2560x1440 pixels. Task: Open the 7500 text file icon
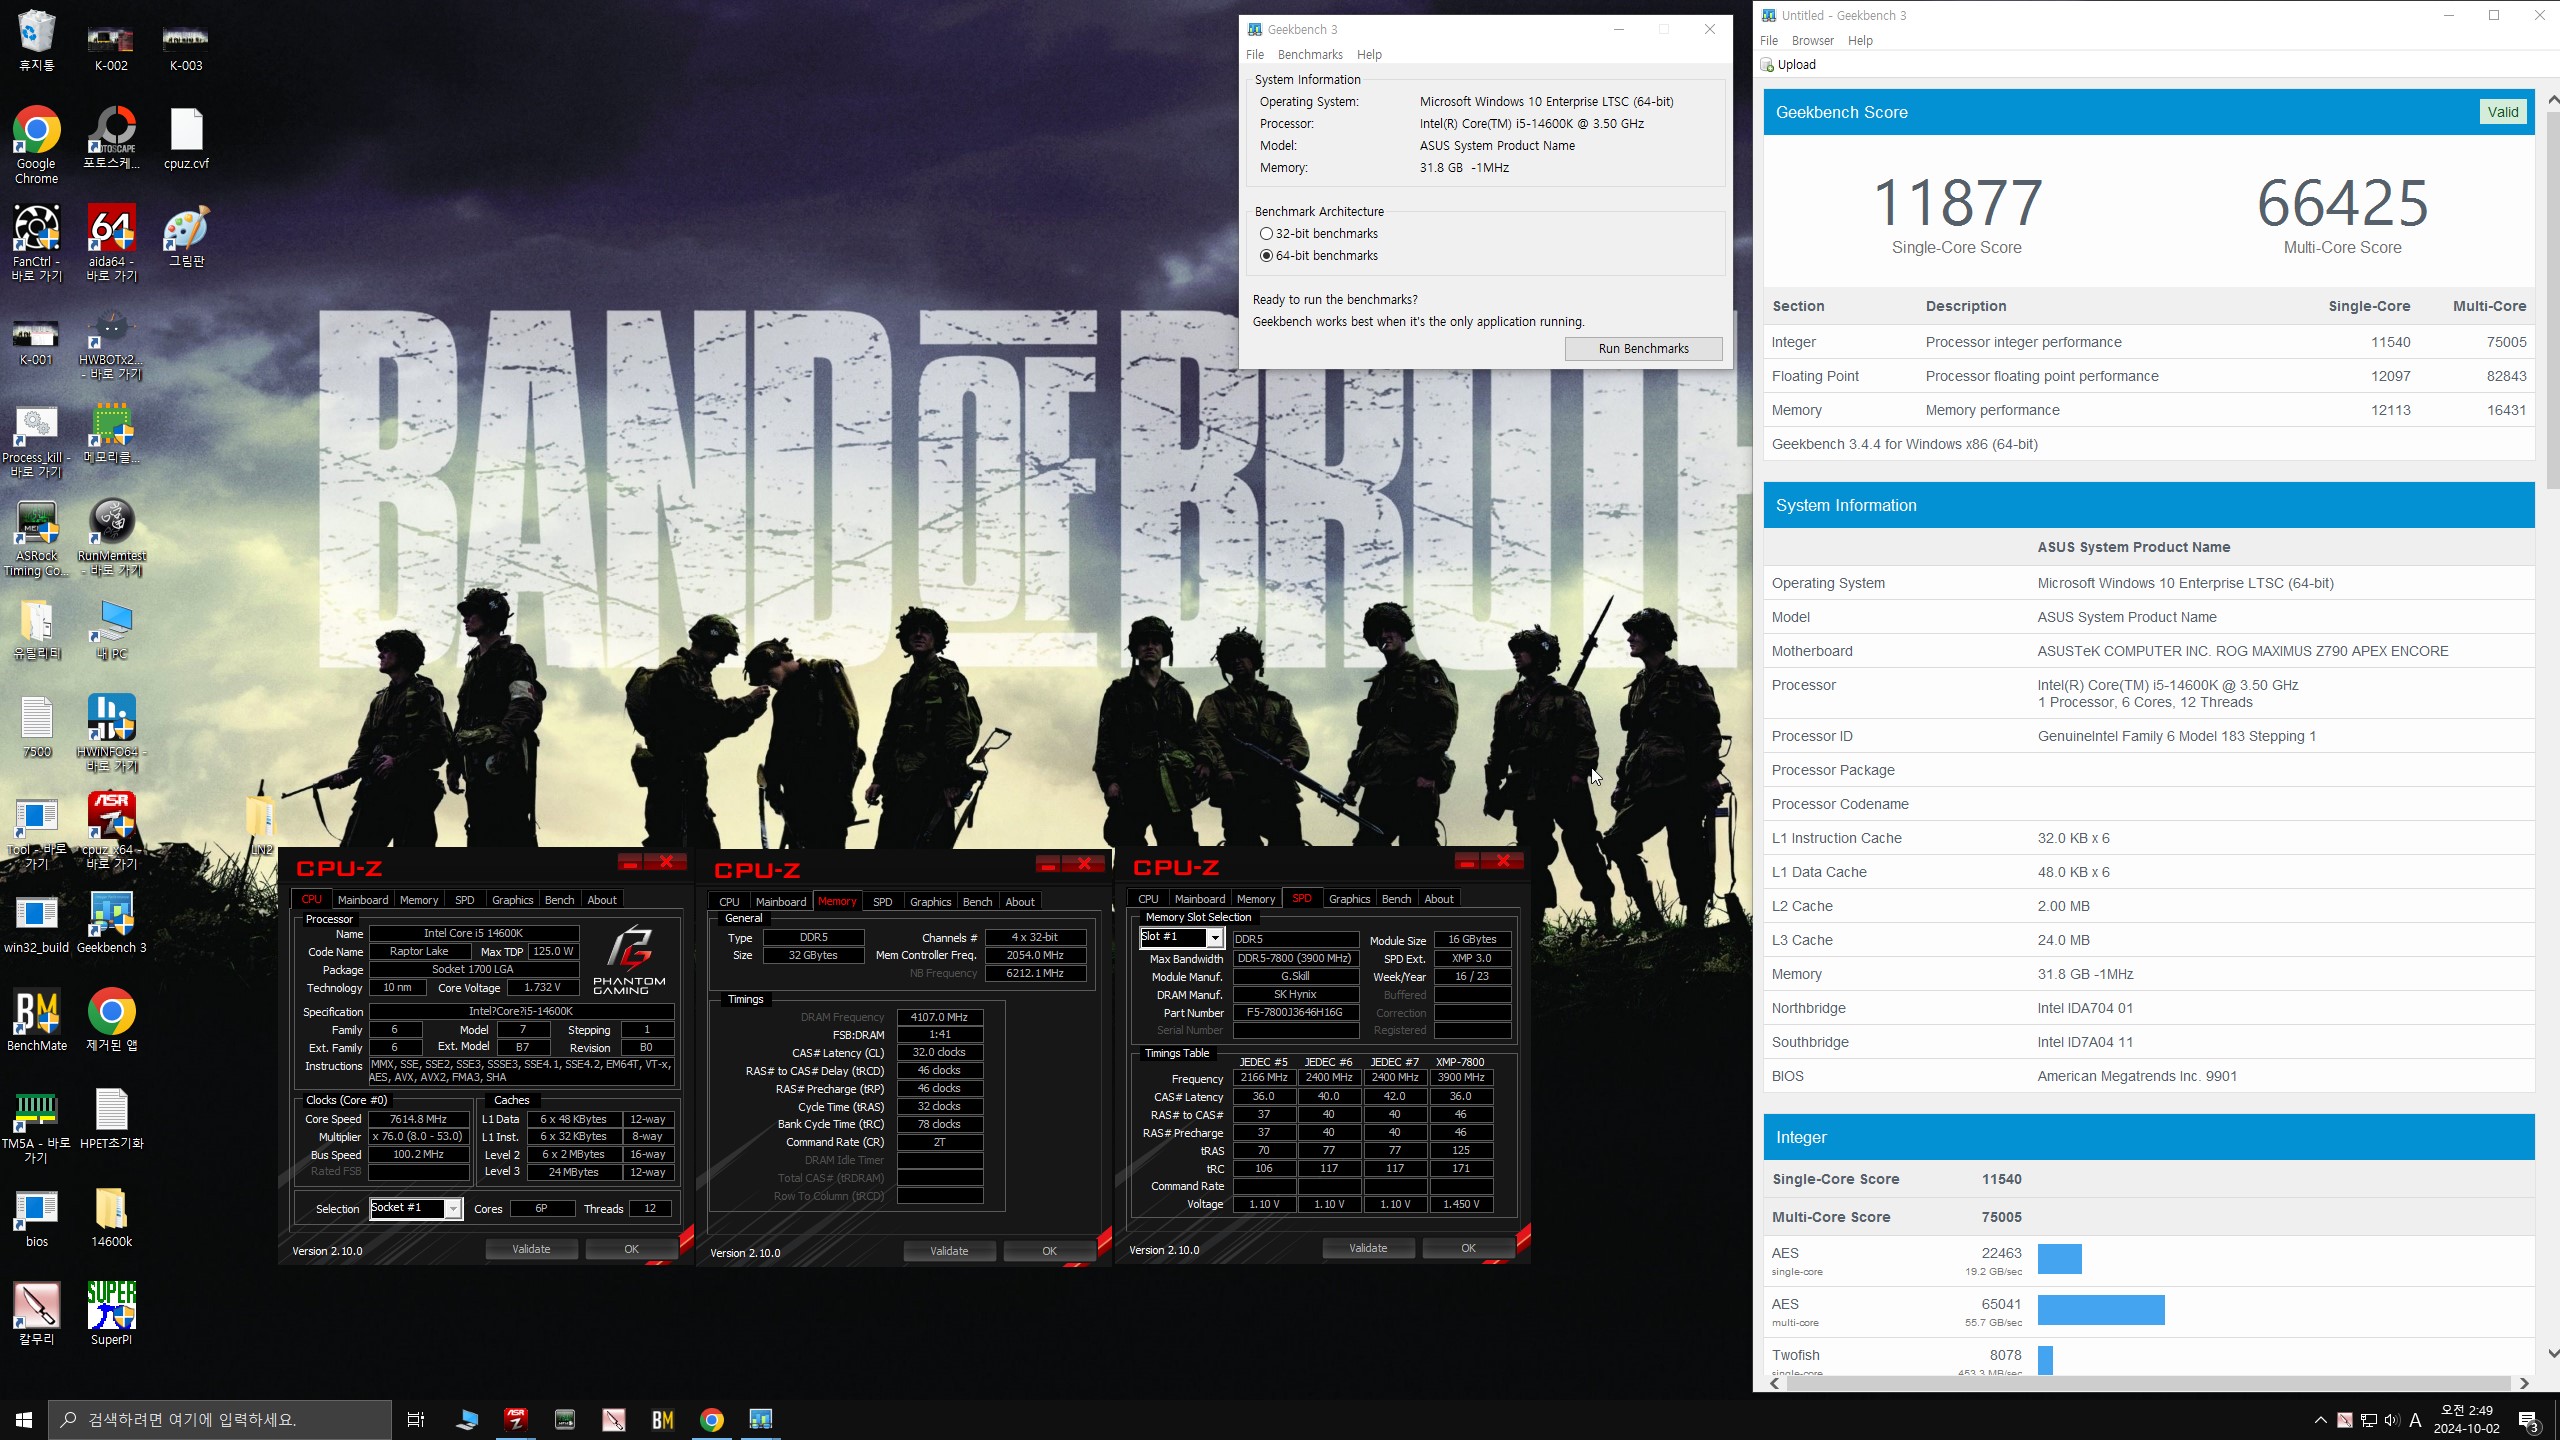point(36,727)
